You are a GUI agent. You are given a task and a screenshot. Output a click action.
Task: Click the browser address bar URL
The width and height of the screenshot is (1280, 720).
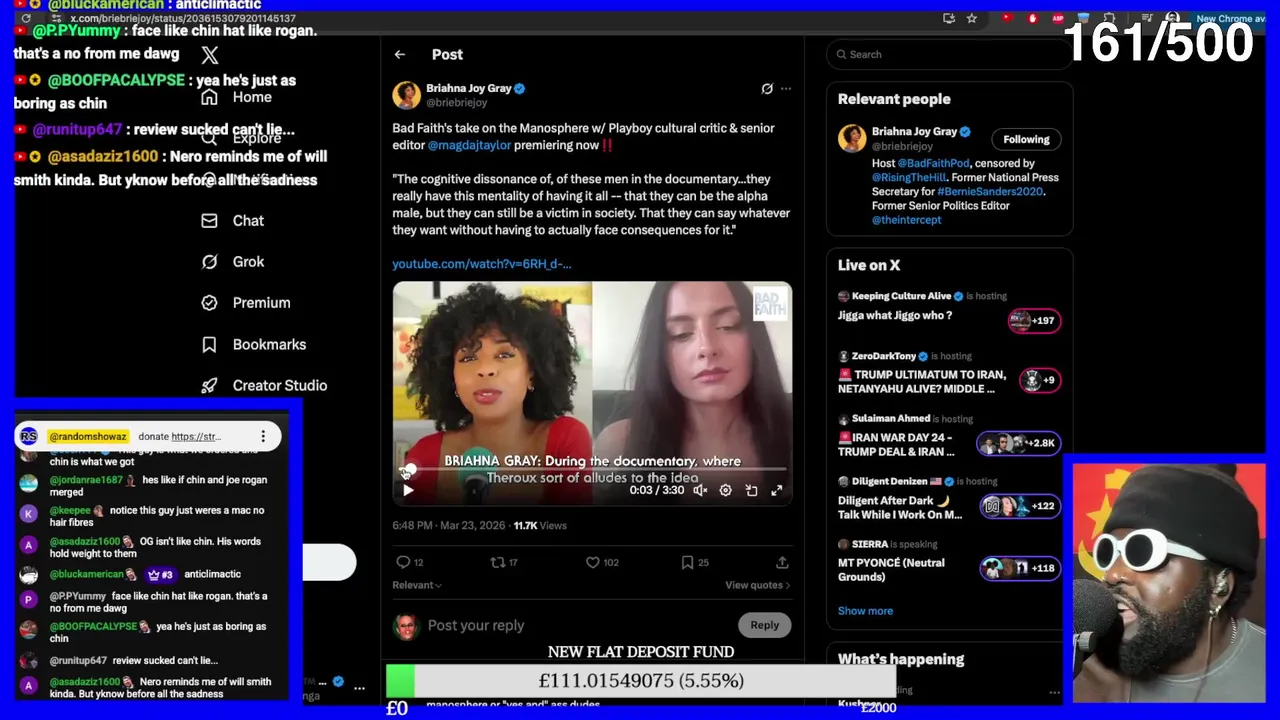point(183,18)
